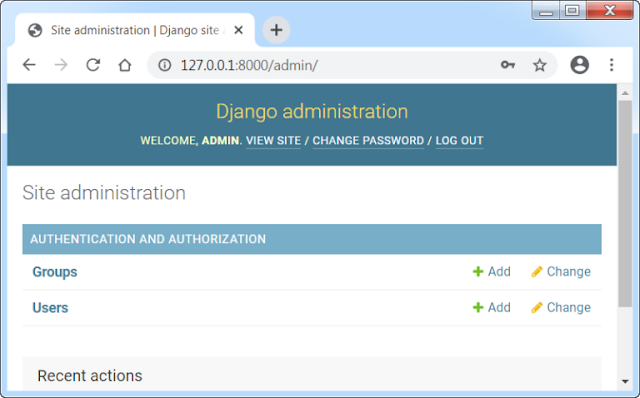
Task: View site information icon in address bar
Action: point(164,65)
